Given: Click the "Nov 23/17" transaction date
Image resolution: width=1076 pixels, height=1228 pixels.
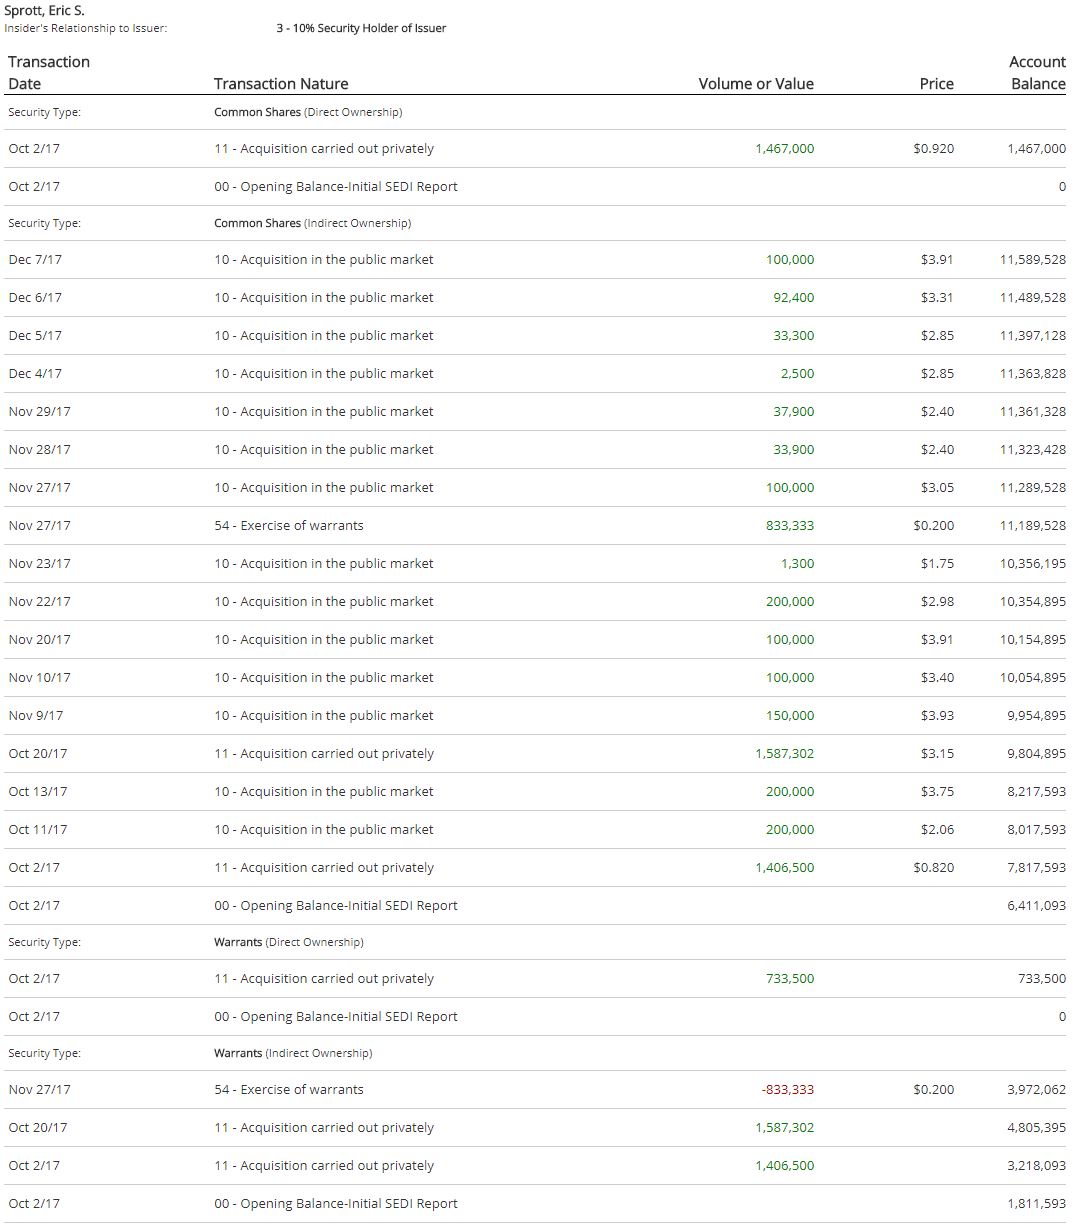Looking at the screenshot, I should pos(39,564).
